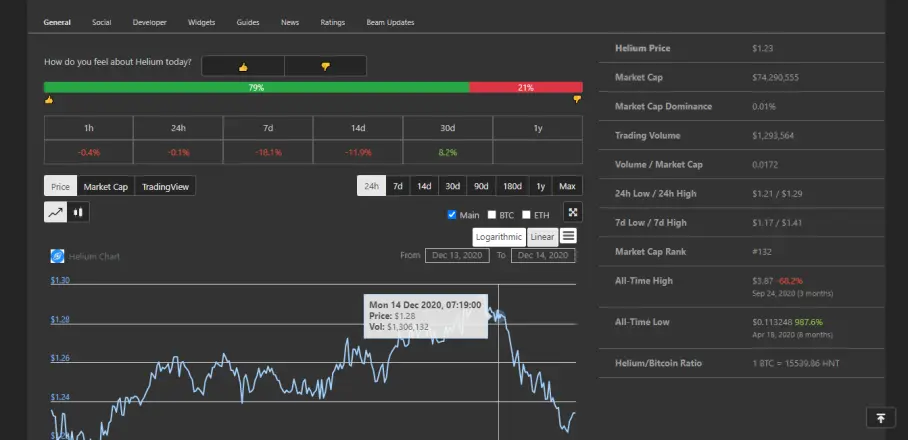Open the Guides tab

248,23
